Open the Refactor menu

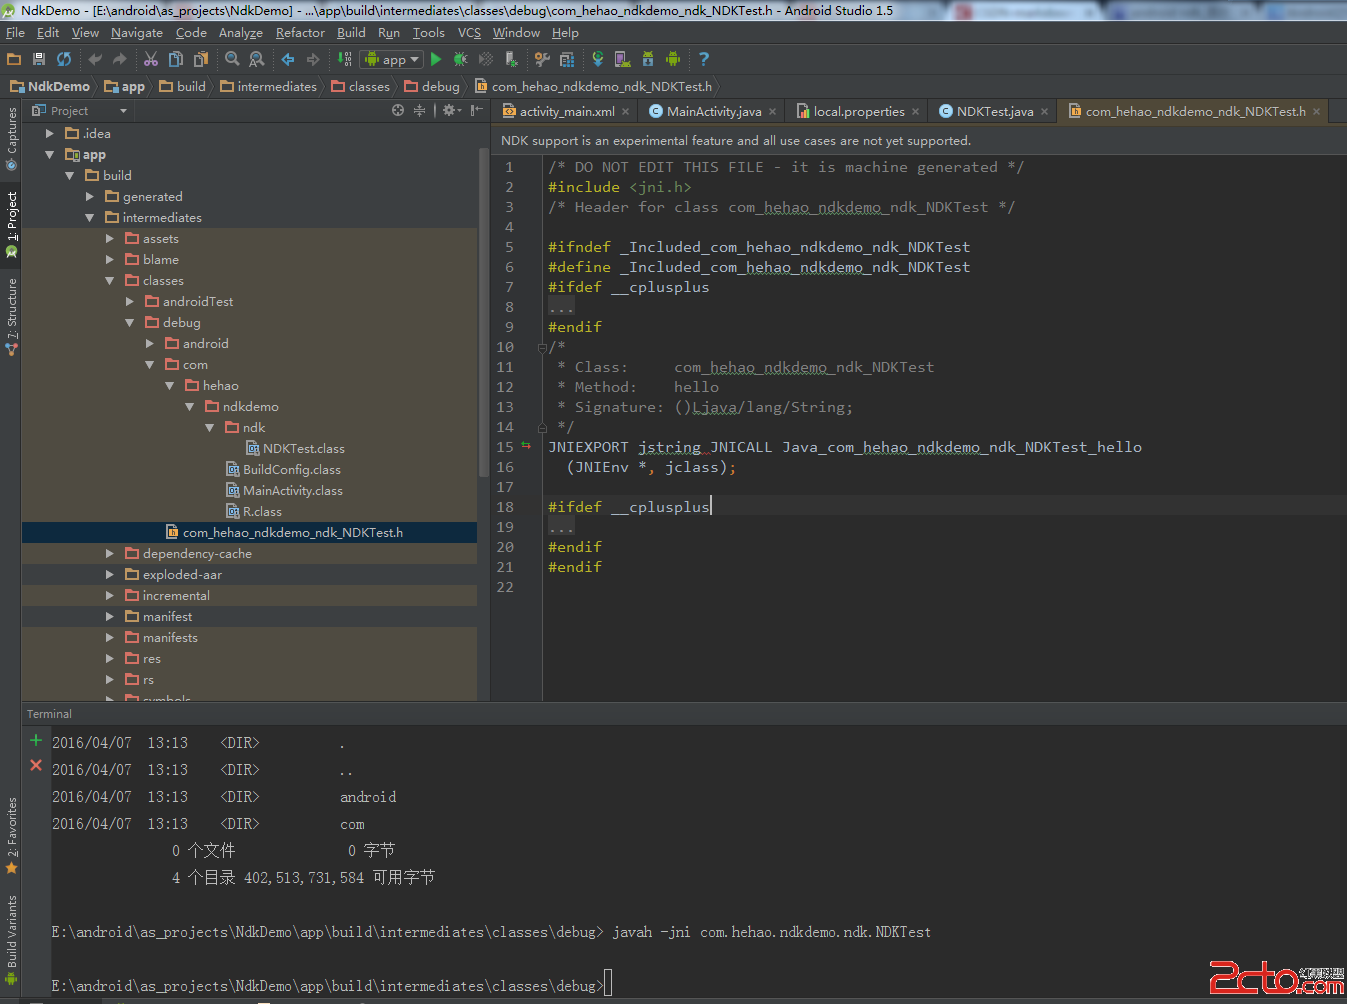pyautogui.click(x=300, y=33)
